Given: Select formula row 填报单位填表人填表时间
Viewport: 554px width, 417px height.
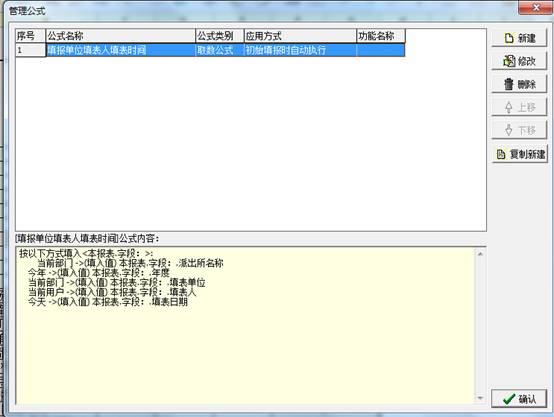Looking at the screenshot, I should pyautogui.click(x=210, y=50).
